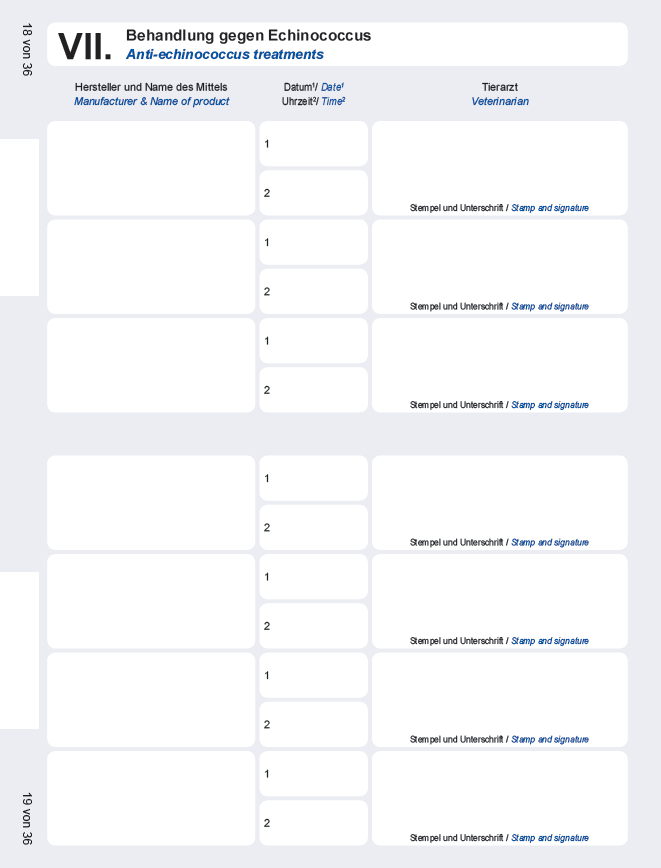The width and height of the screenshot is (661, 868).
Task: Click date field 1 in the first treatment row
Action: 313,144
